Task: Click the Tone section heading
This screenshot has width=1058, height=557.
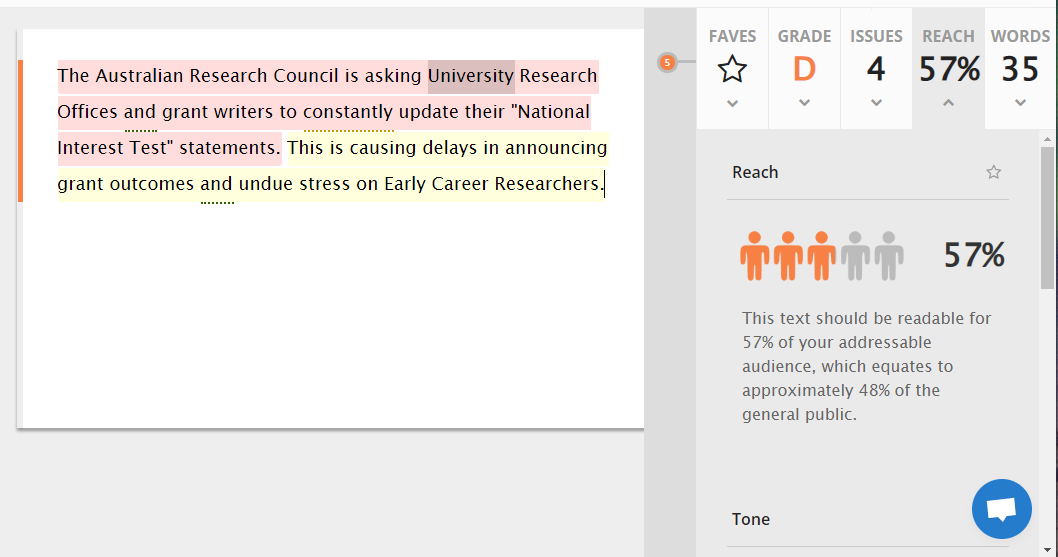Action: tap(751, 519)
